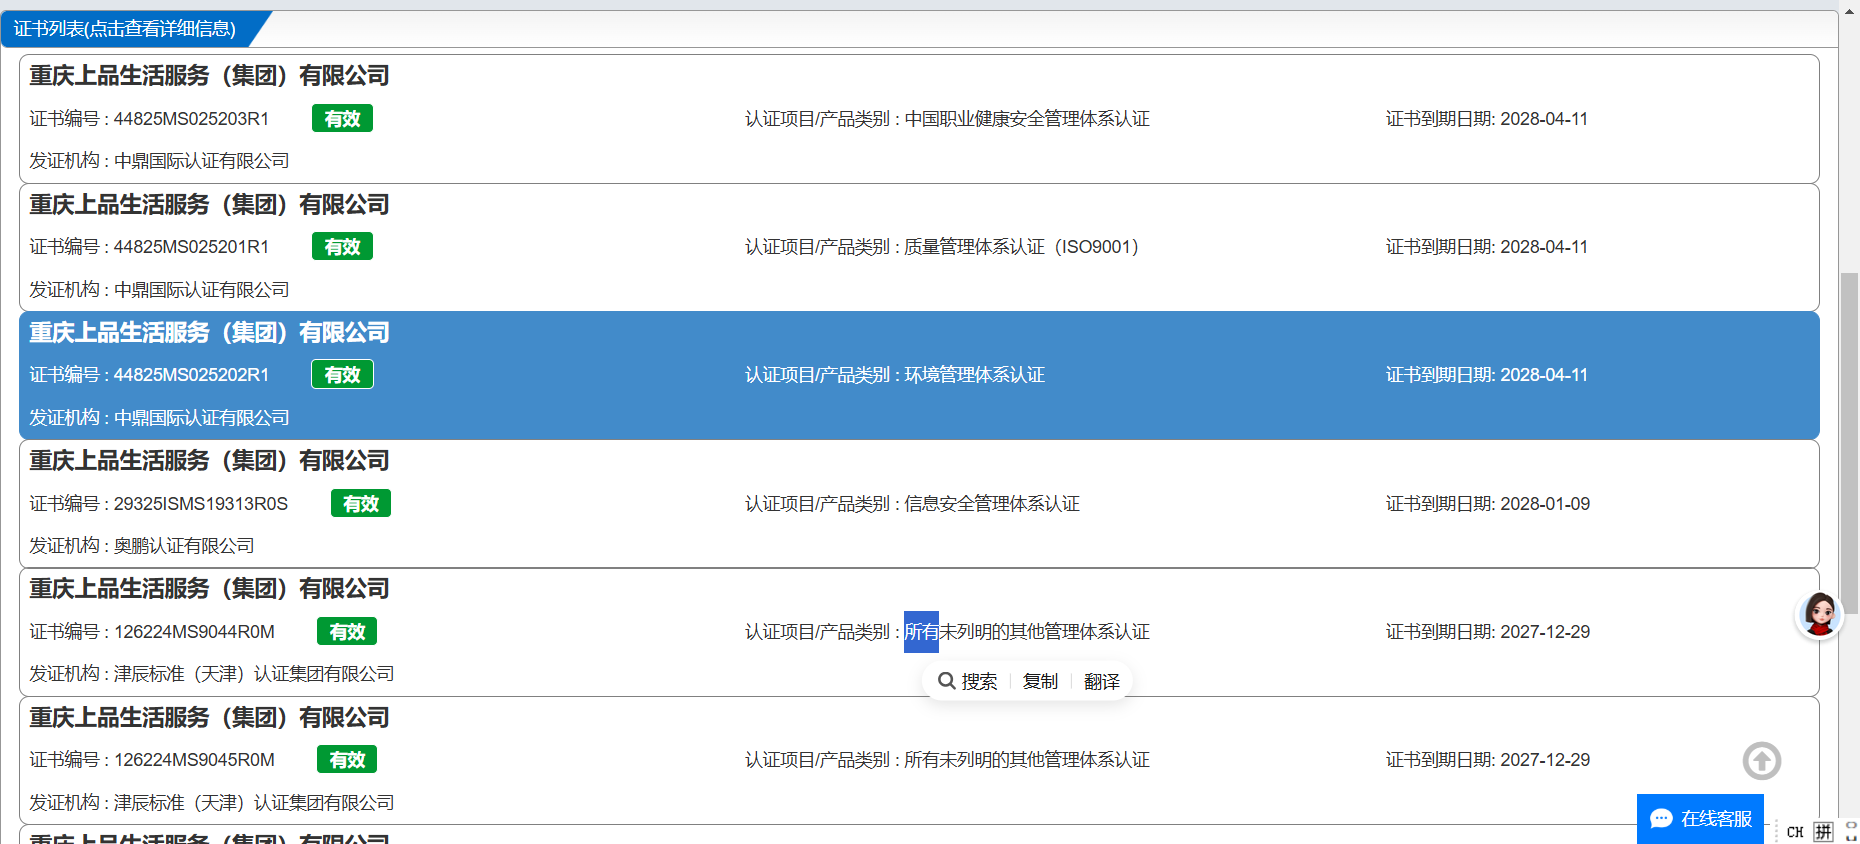The height and width of the screenshot is (844, 1860).
Task: Click the 有效 badge for certificate 44825MS025203R1
Action: (342, 119)
